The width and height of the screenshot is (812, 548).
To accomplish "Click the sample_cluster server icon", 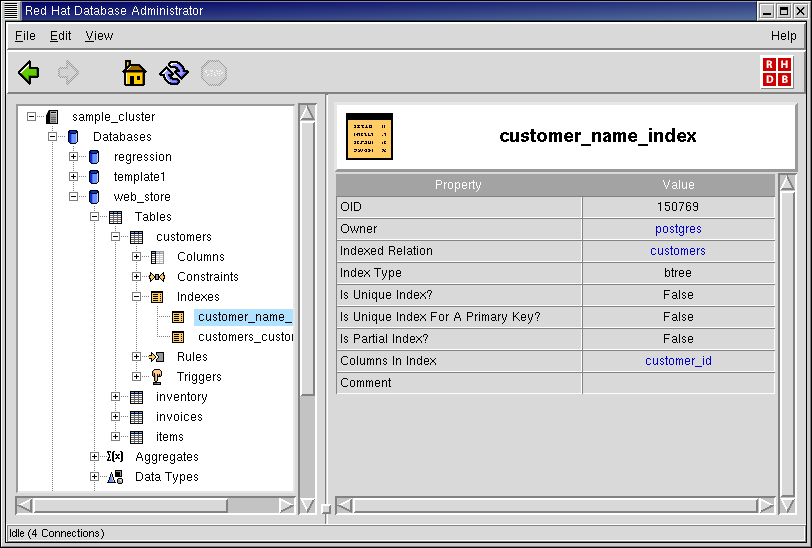I will pos(53,117).
